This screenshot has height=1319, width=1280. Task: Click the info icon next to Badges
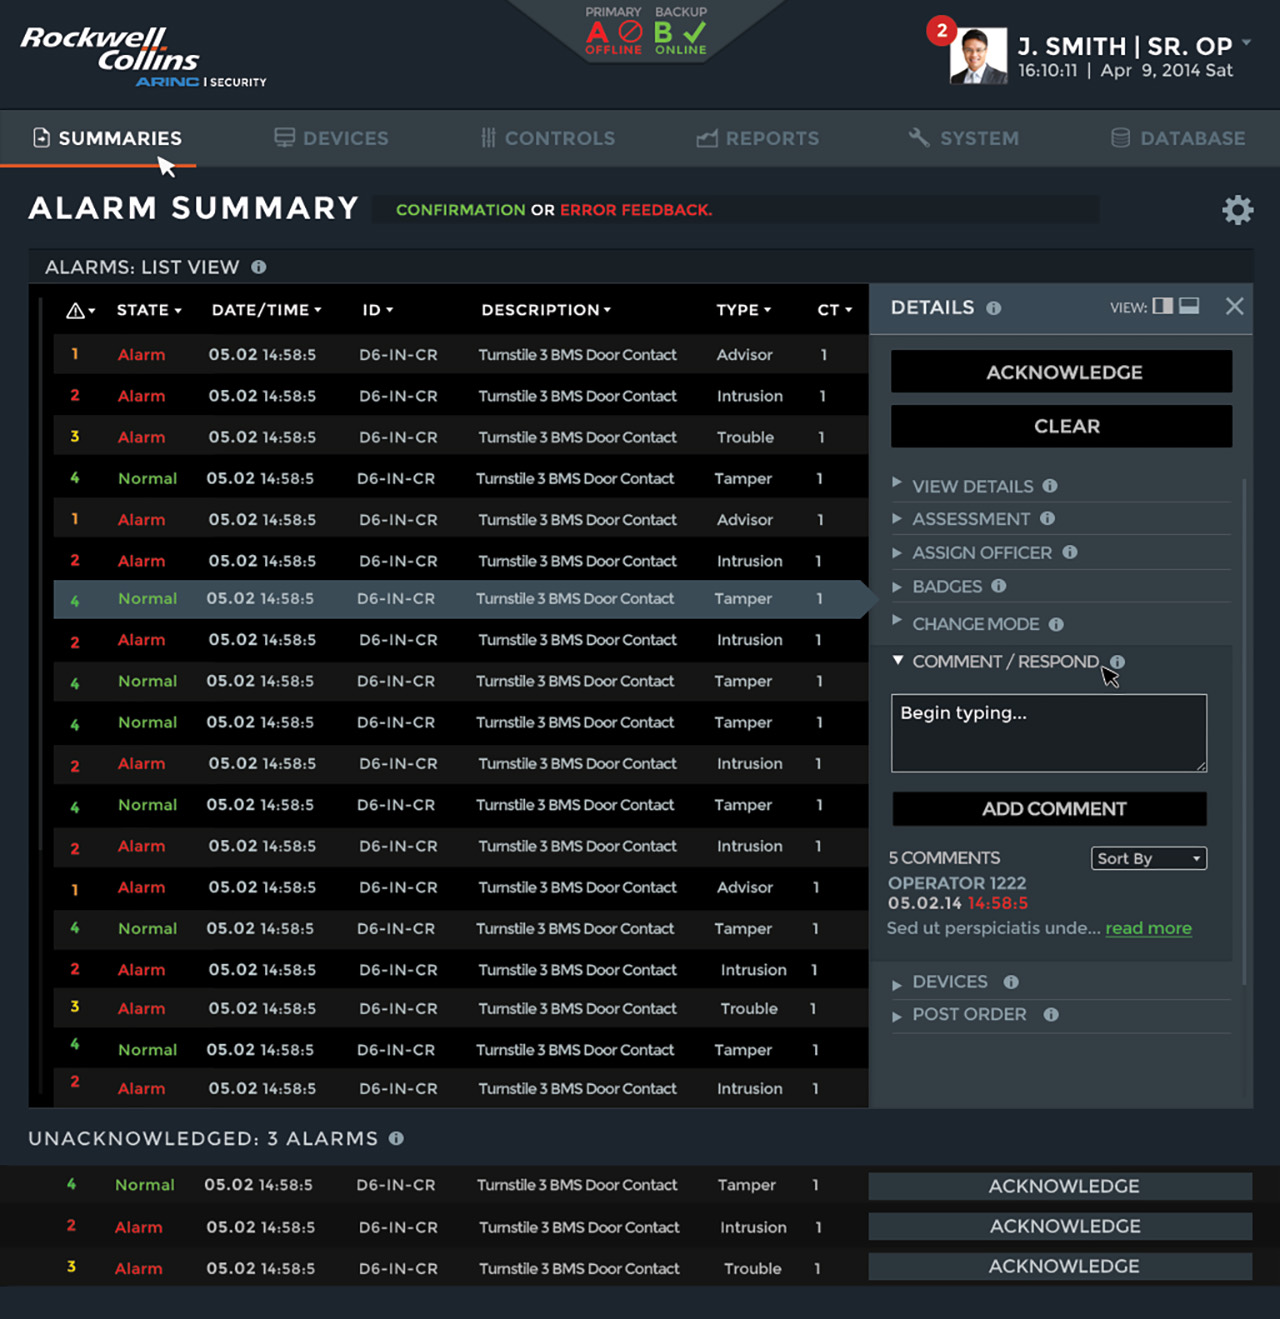[998, 587]
